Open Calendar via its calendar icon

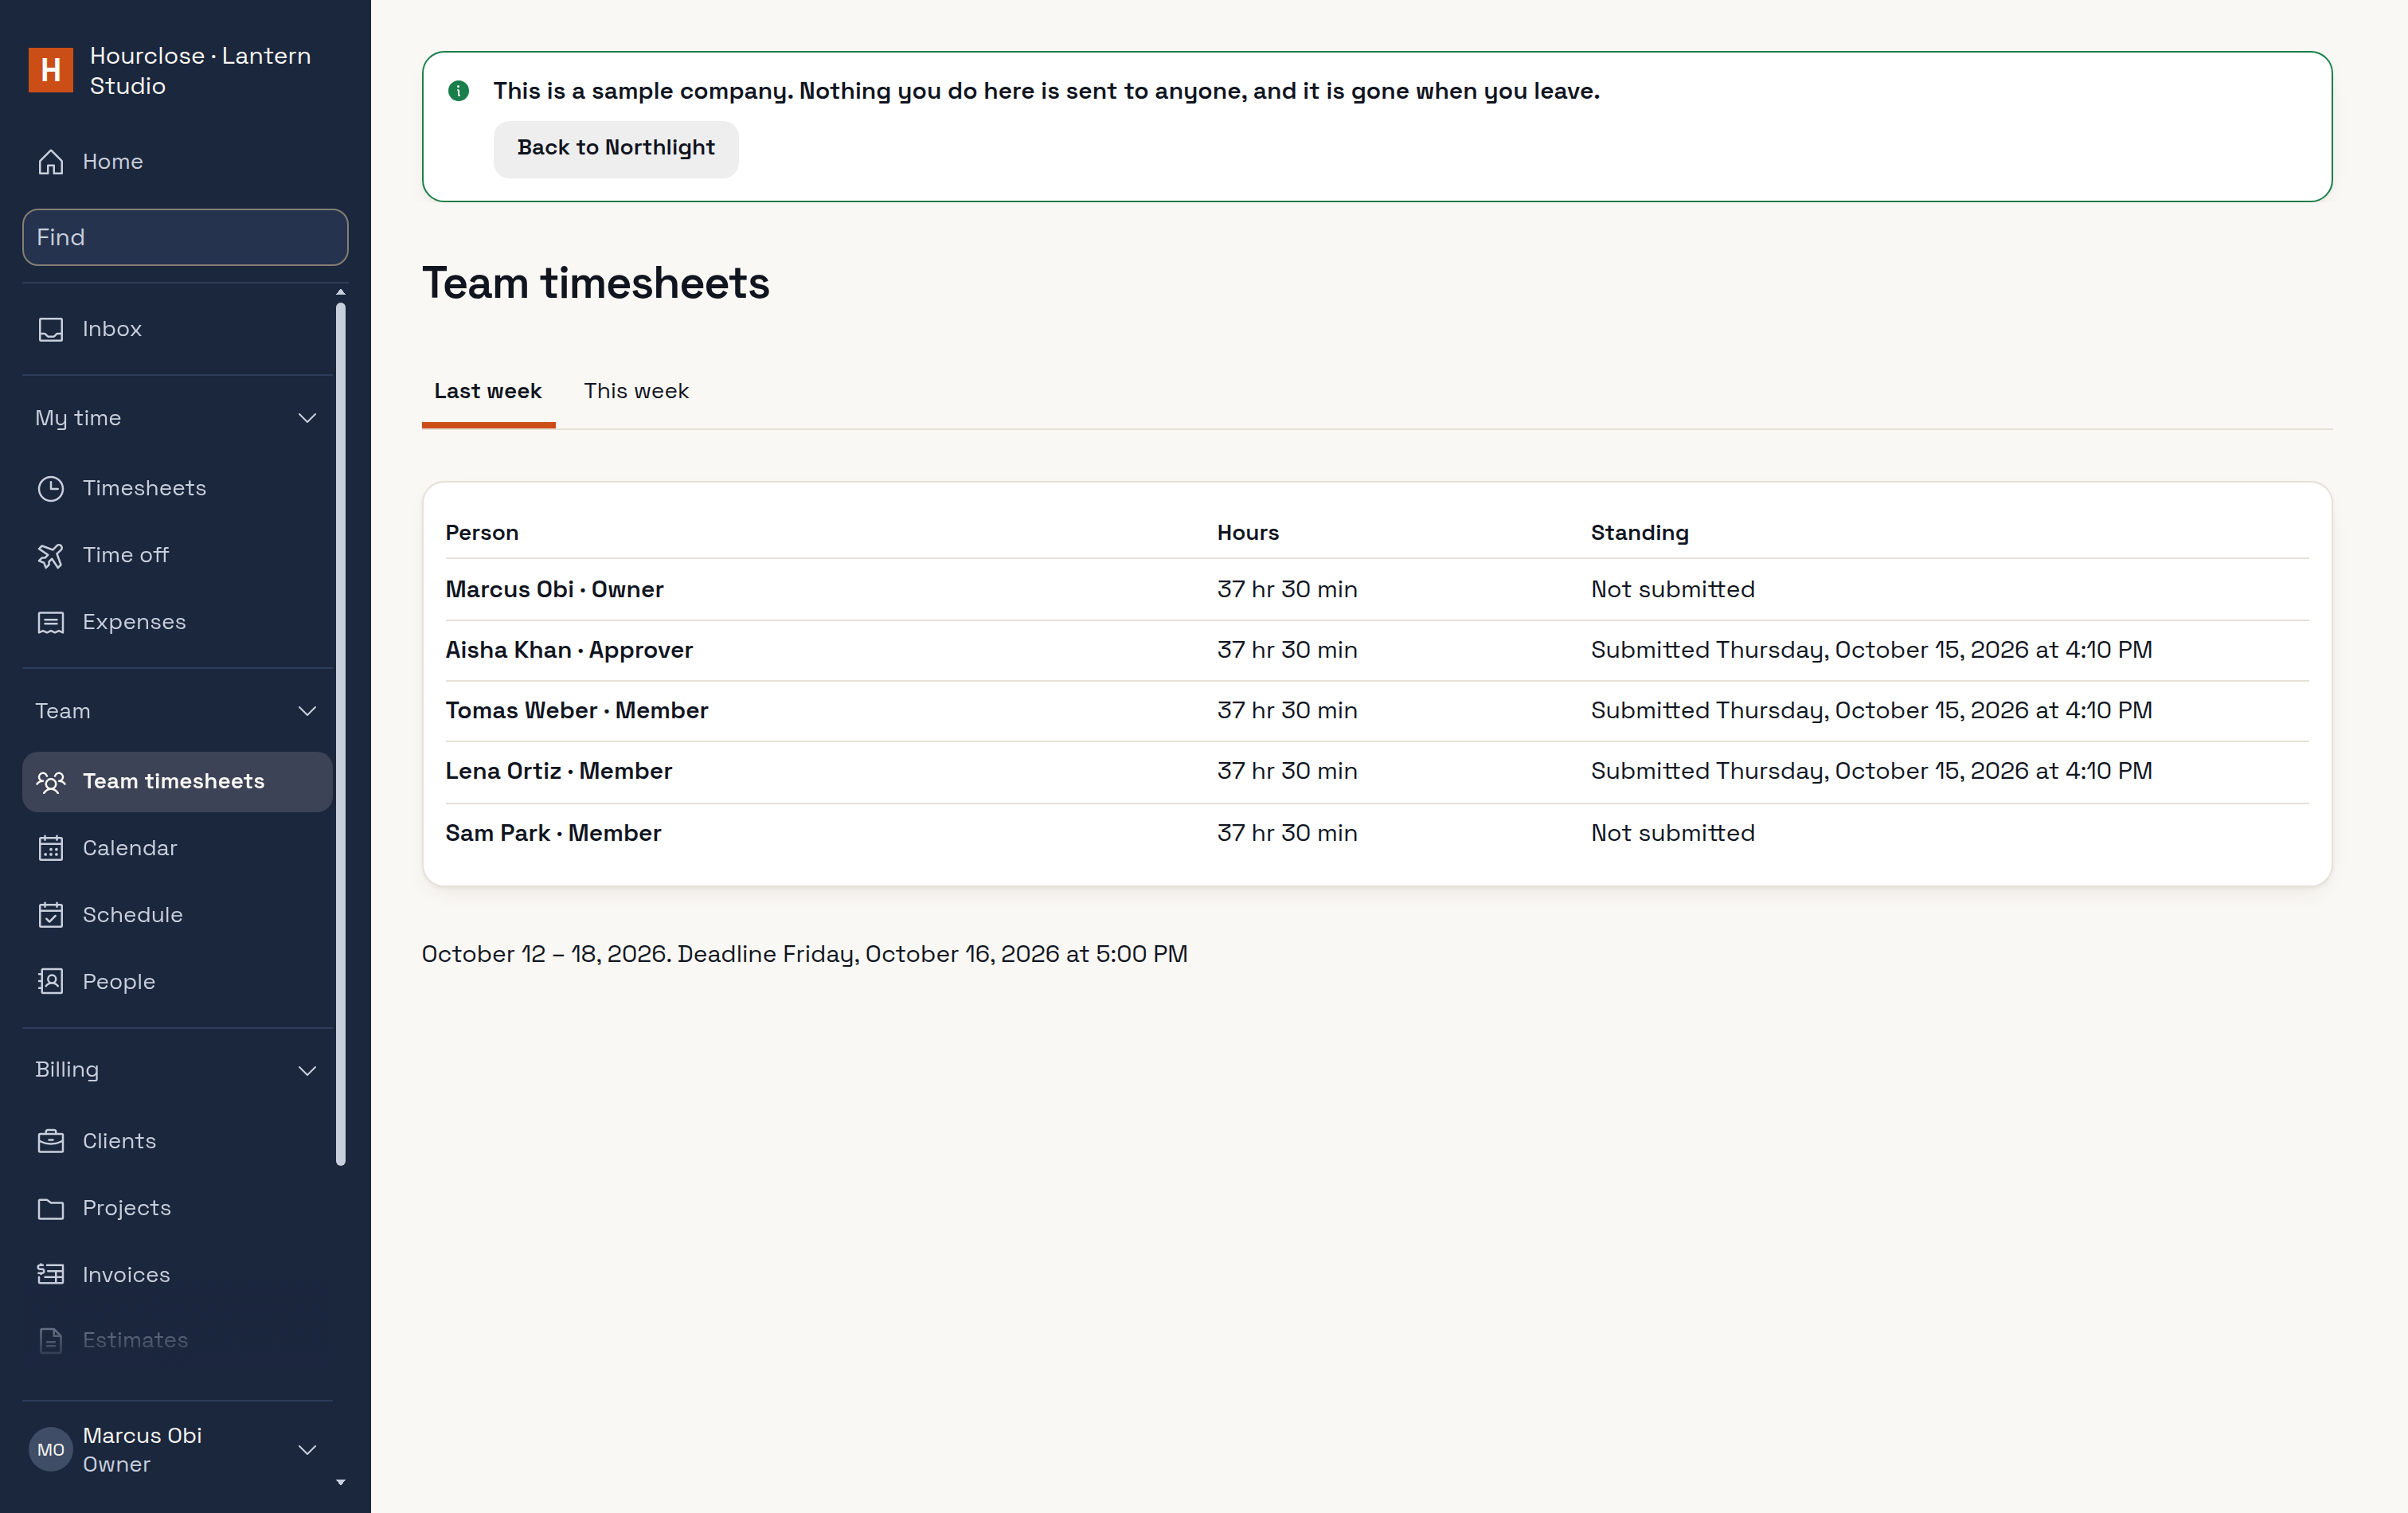[50, 848]
